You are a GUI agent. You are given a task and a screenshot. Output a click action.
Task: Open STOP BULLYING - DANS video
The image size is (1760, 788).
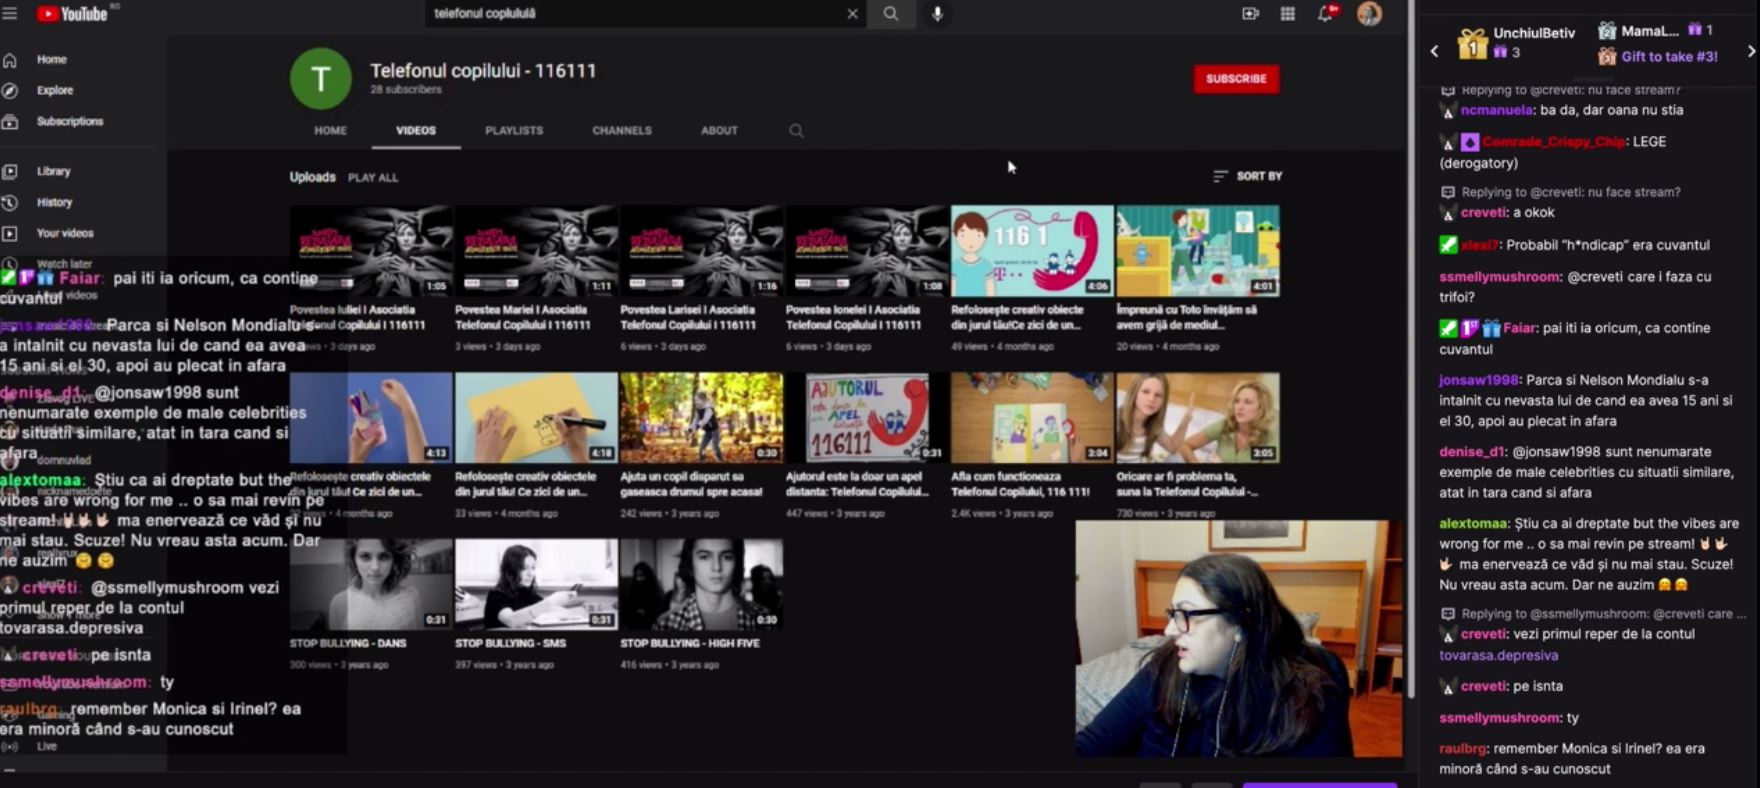point(371,584)
